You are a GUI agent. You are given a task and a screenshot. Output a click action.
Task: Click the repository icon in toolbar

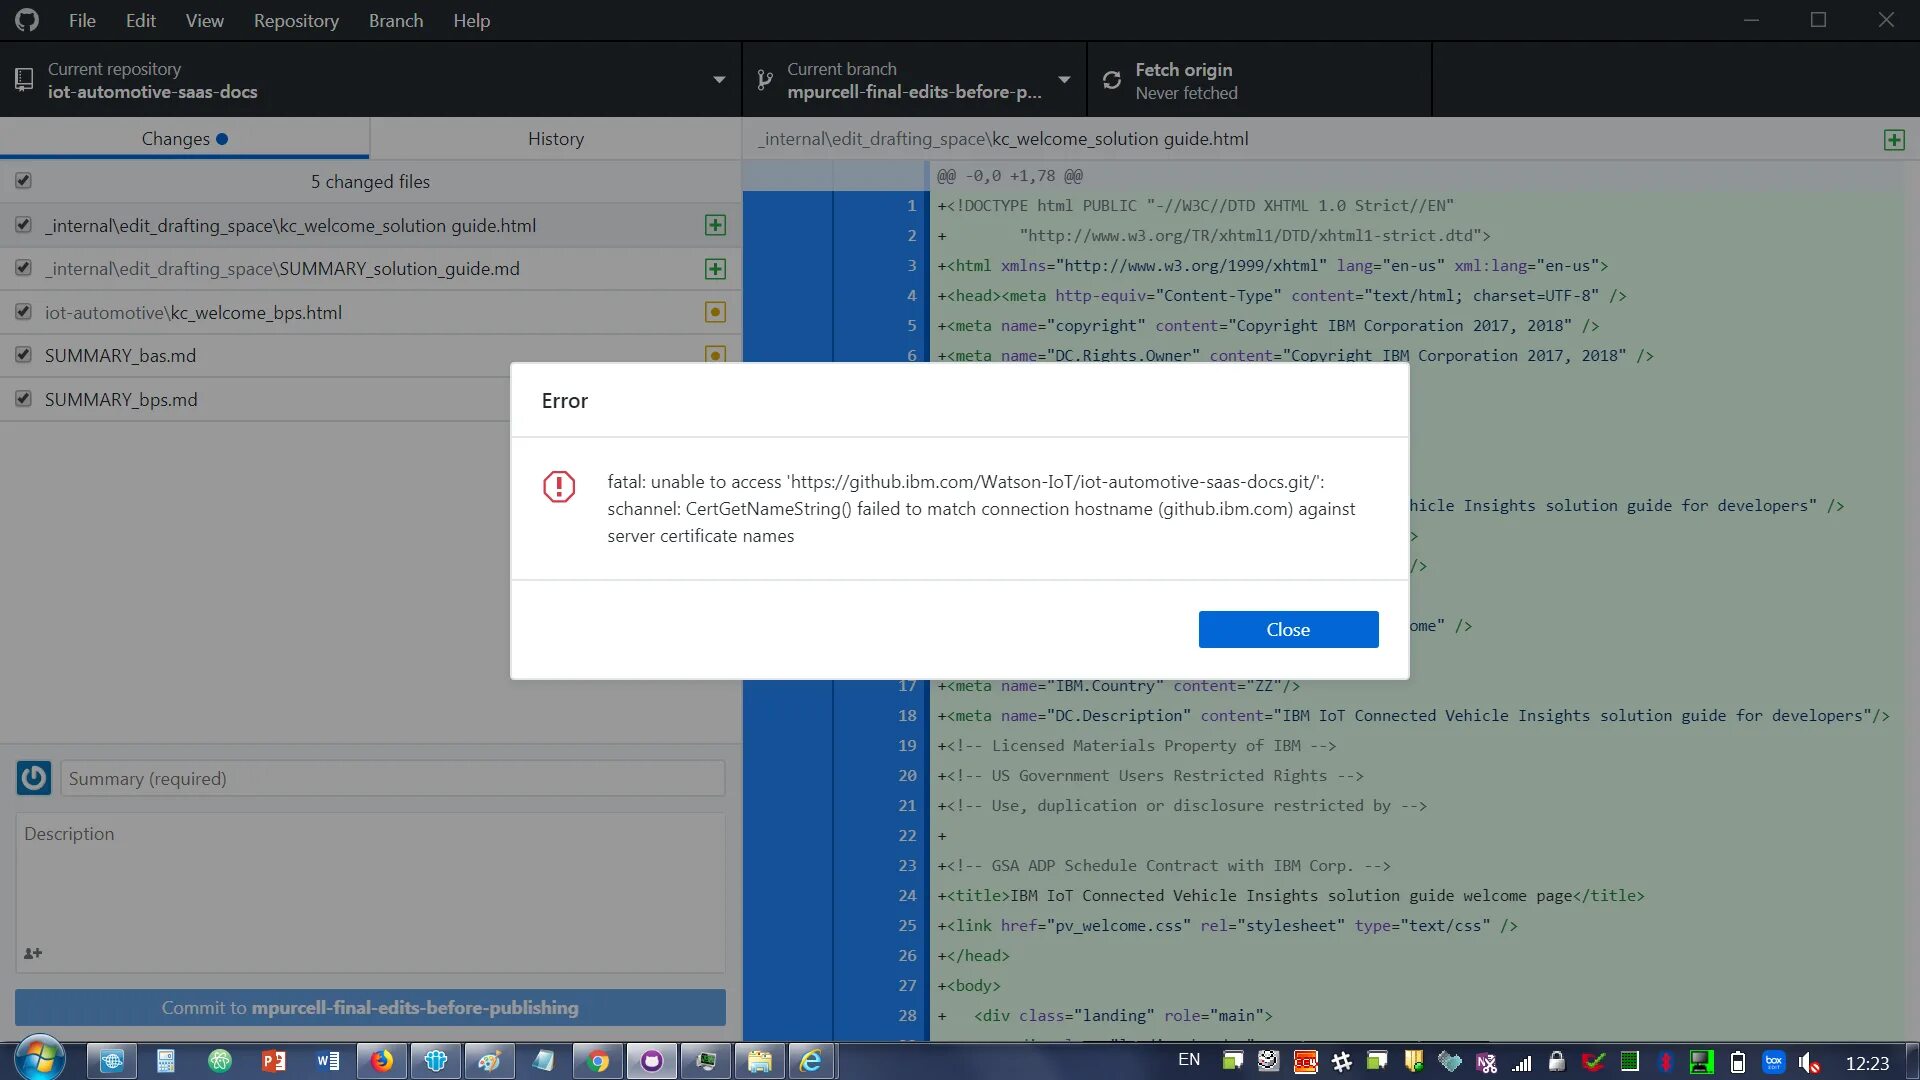pyautogui.click(x=24, y=80)
